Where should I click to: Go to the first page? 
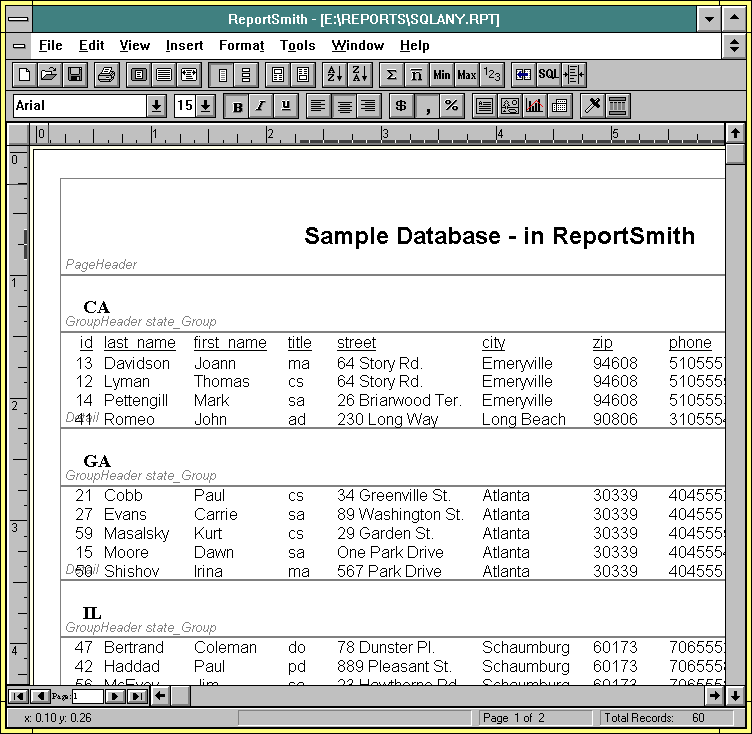coord(18,696)
